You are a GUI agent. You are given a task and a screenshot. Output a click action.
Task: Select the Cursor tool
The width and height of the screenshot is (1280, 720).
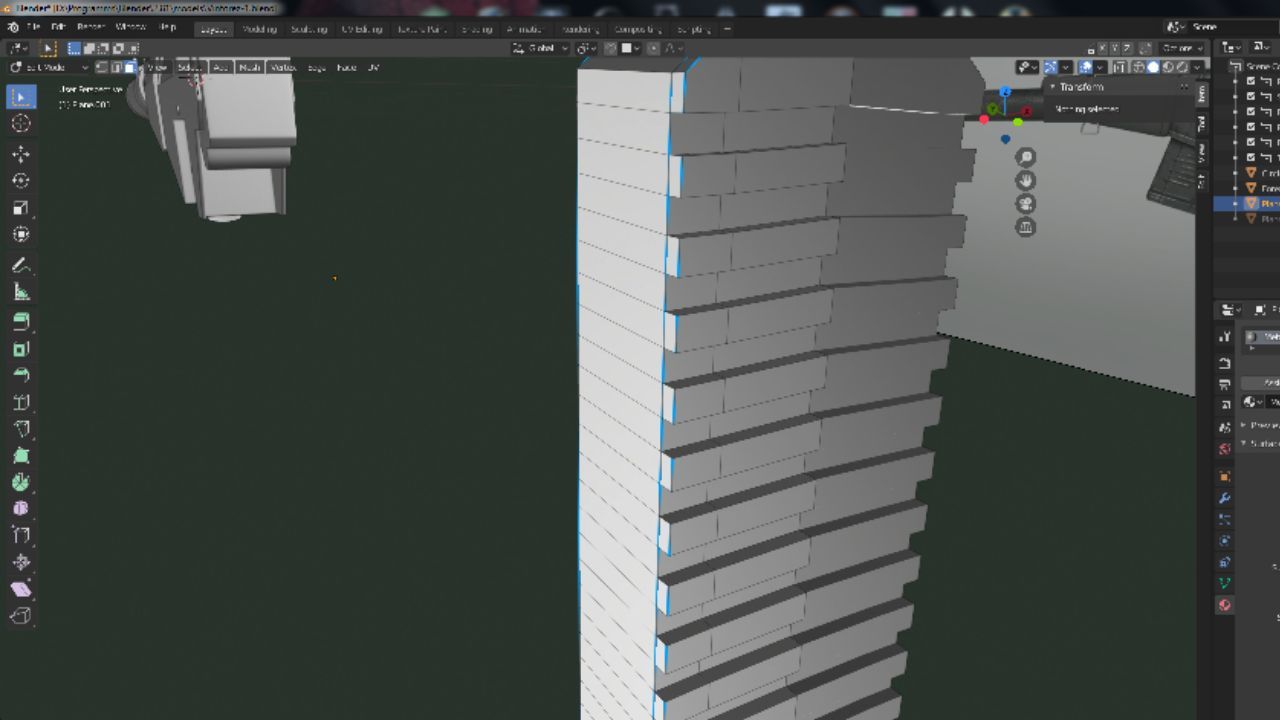point(21,123)
